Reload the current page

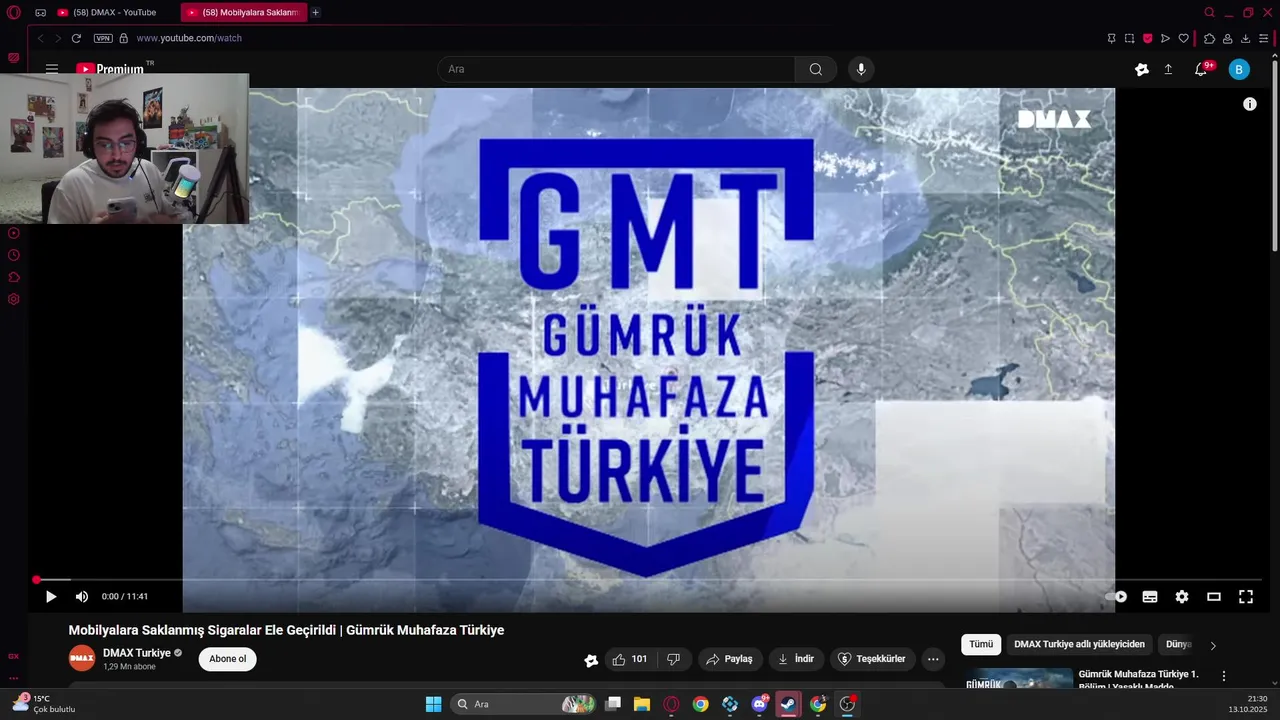pyautogui.click(x=76, y=38)
